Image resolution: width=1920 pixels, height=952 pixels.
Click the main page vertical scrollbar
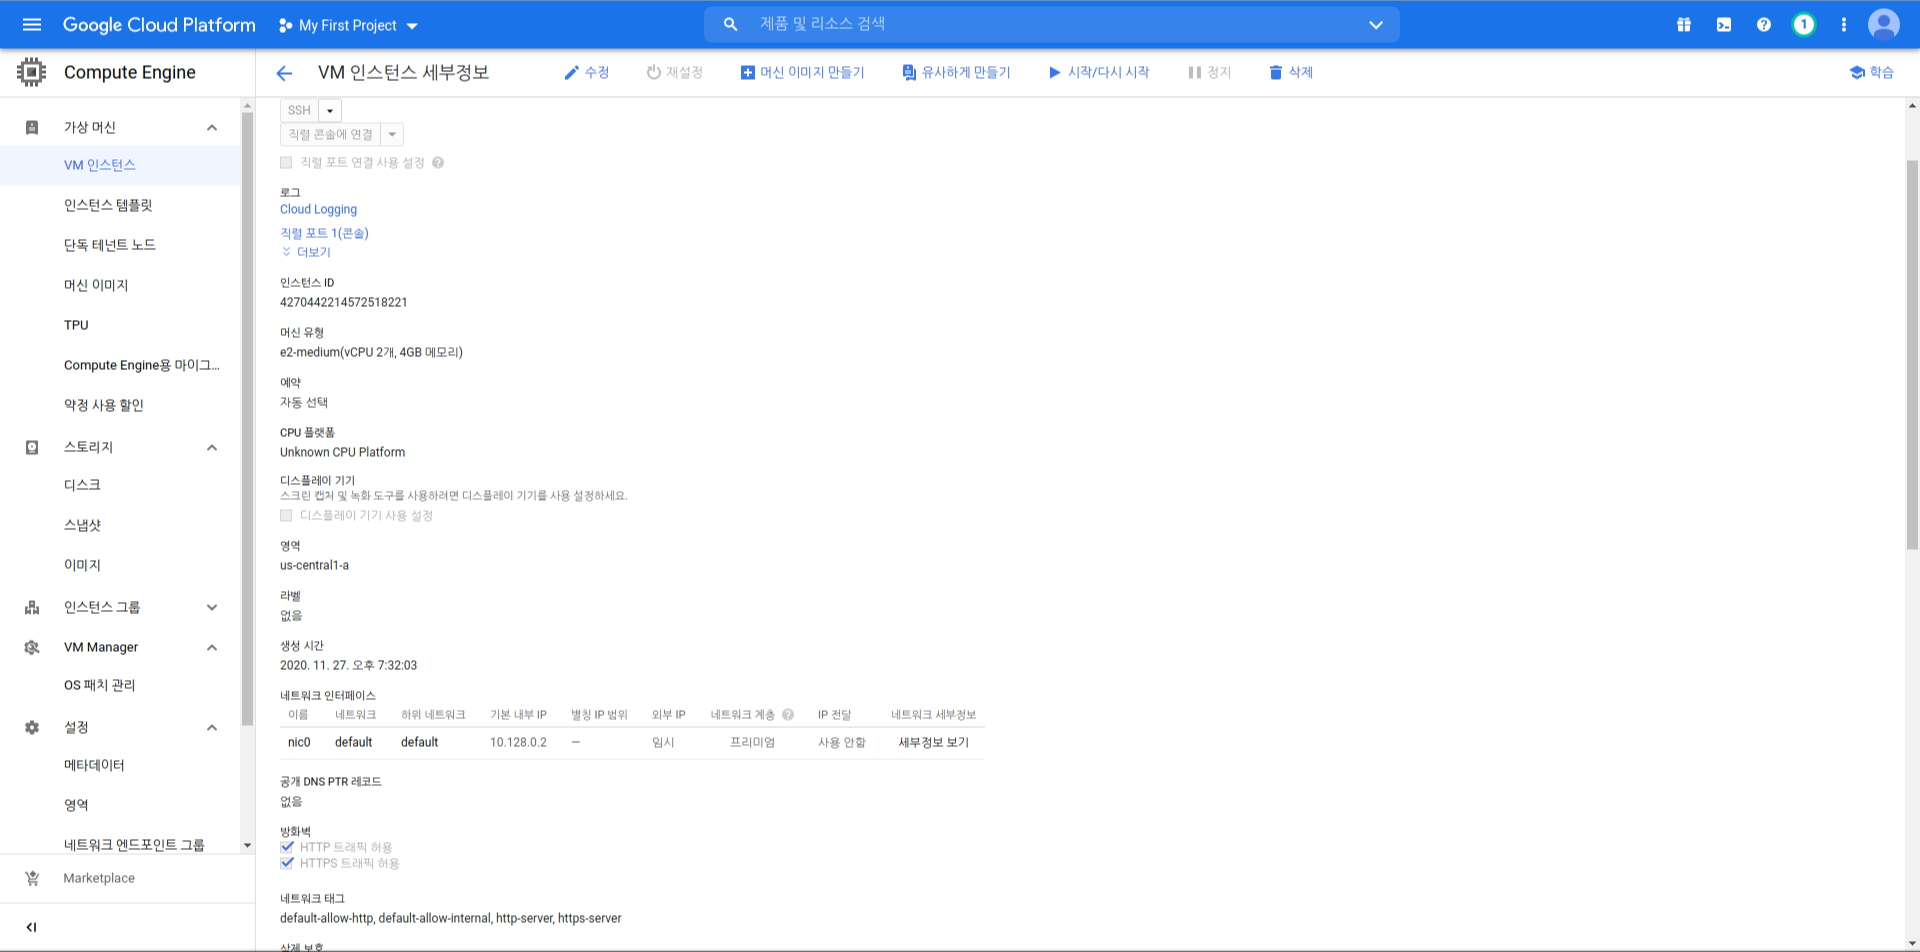[x=1912, y=355]
